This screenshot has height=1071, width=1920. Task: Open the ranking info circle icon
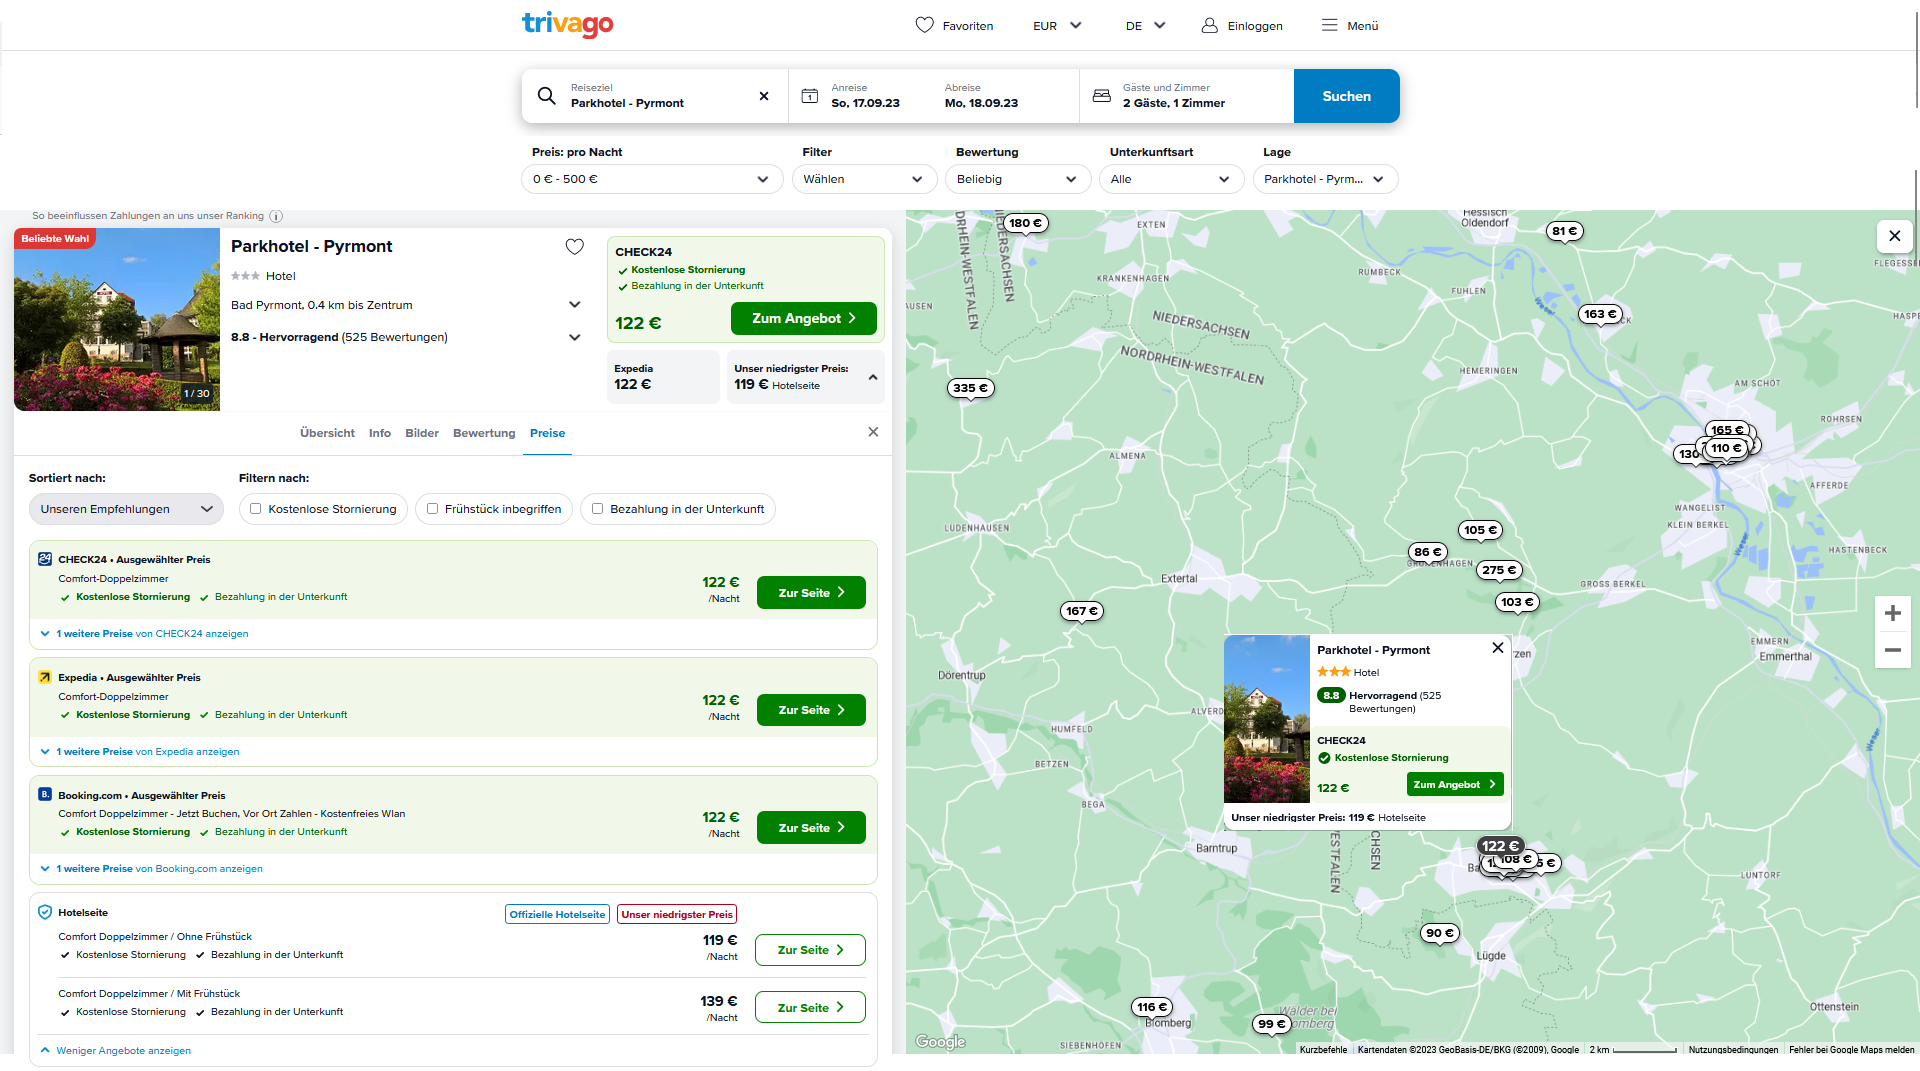[x=276, y=216]
